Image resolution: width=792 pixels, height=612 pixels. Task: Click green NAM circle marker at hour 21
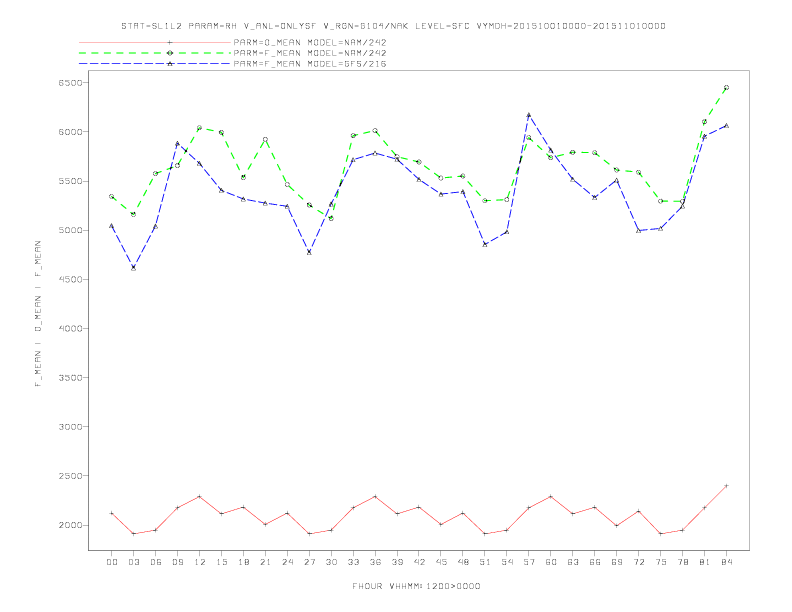265,139
